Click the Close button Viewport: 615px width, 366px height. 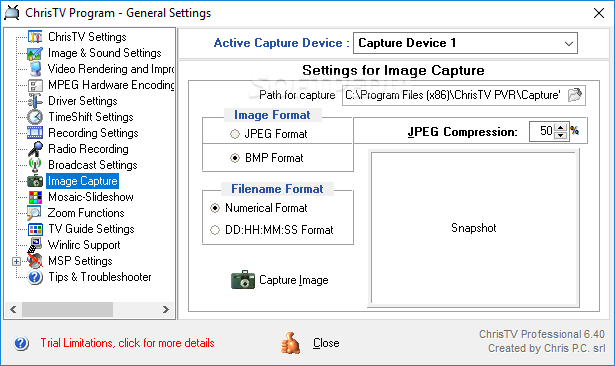[326, 343]
